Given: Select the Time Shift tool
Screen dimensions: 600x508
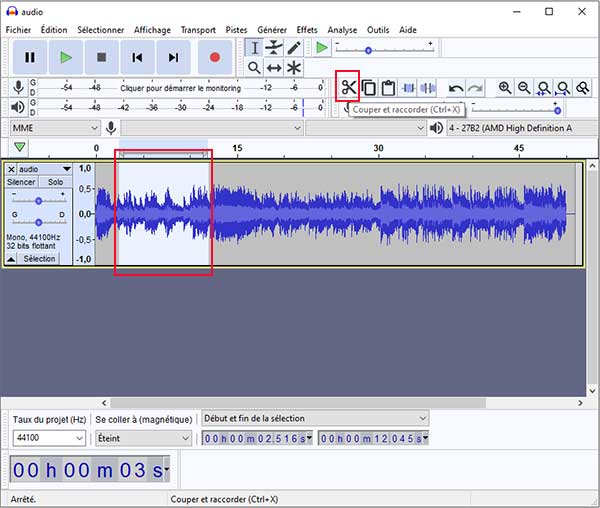Looking at the screenshot, I should [274, 68].
